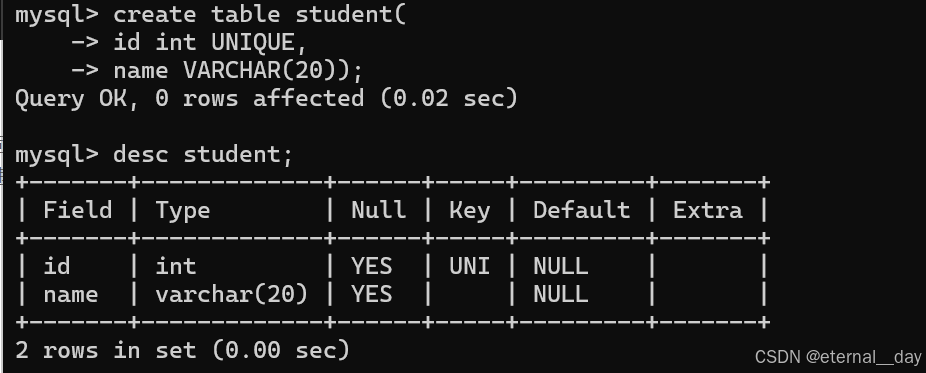Click the NULL default in name row

[x=560, y=294]
